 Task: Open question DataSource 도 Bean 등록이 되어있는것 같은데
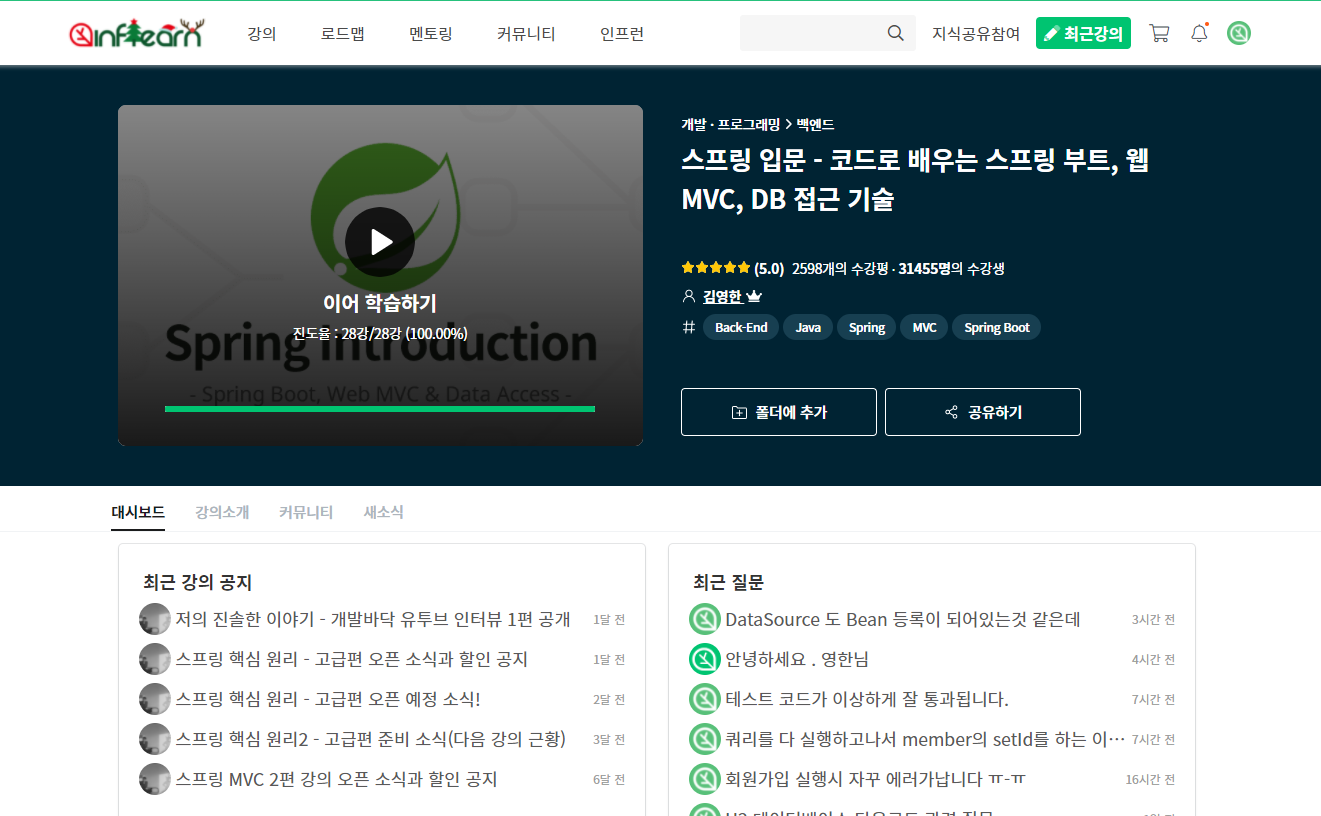pyautogui.click(x=903, y=619)
